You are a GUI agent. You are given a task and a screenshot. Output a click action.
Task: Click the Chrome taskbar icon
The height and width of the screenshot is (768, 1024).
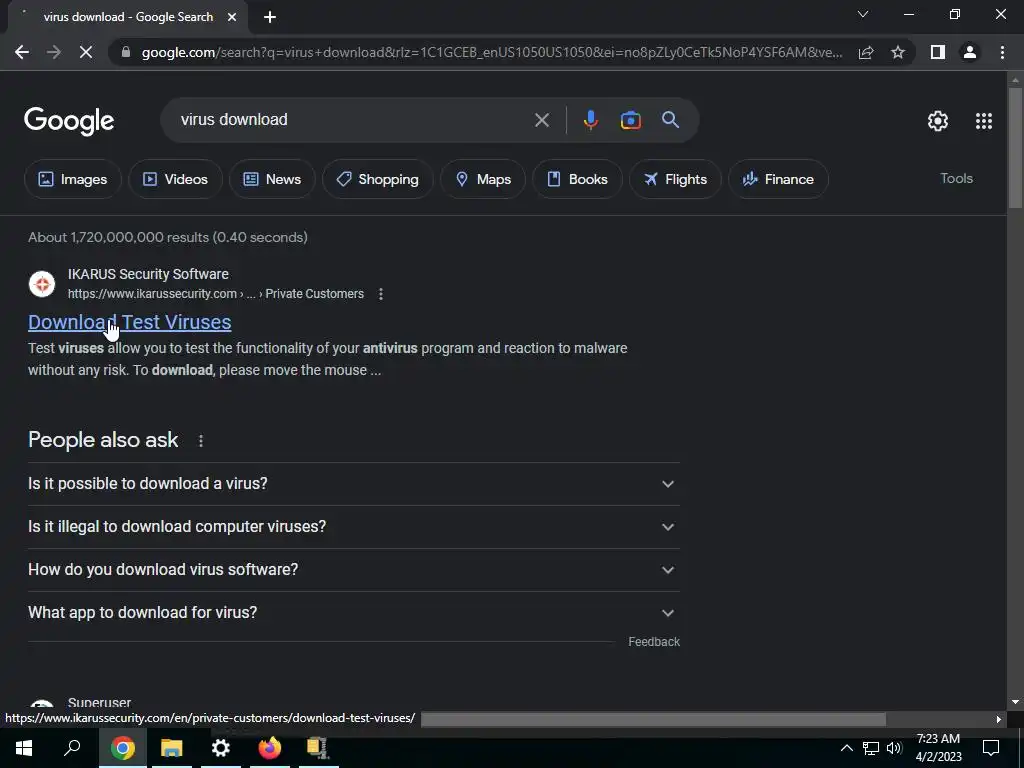(122, 748)
